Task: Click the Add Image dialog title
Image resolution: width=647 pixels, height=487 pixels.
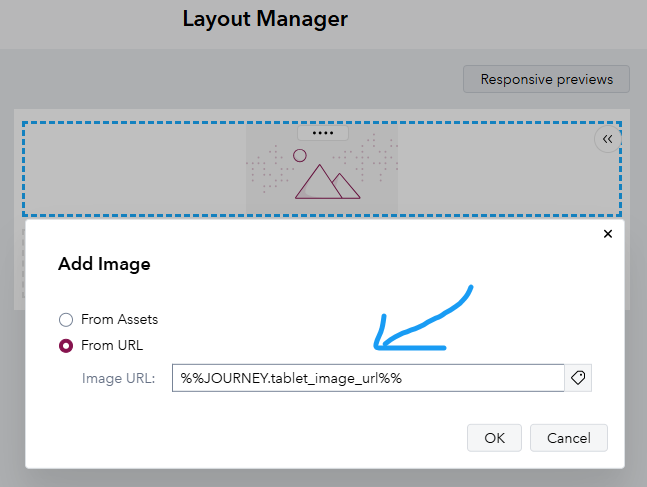Action: [104, 265]
